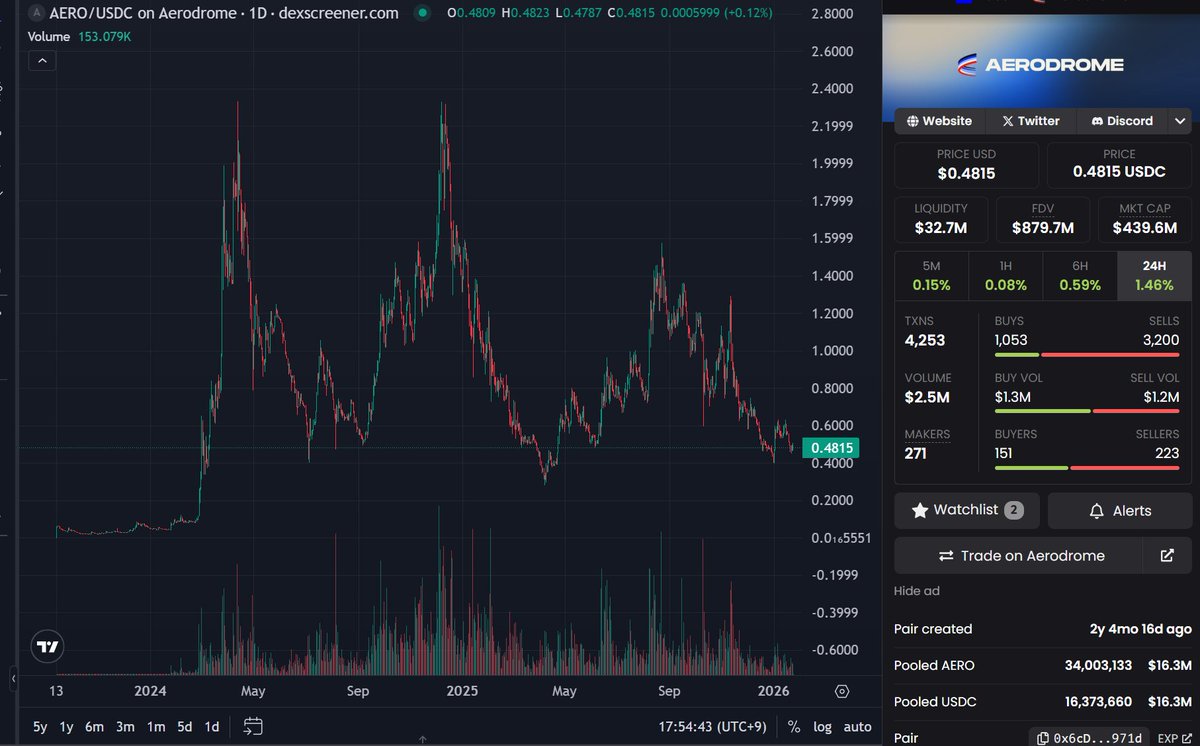Click the MKT CAP $439.6M box
The image size is (1200, 746).
click(1145, 219)
